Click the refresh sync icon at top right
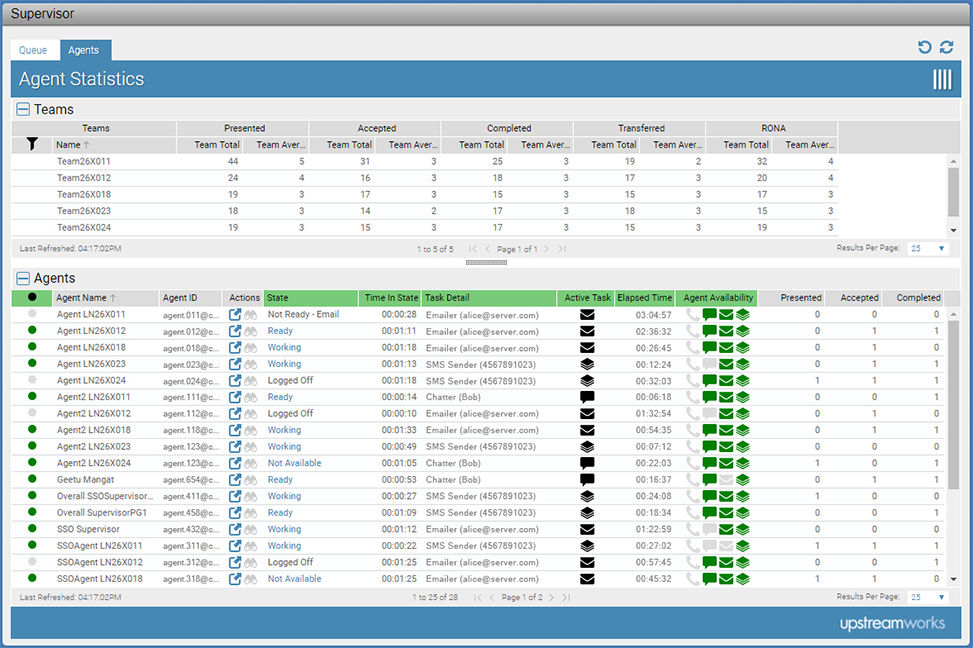The height and width of the screenshot is (648, 973). (x=946, y=47)
